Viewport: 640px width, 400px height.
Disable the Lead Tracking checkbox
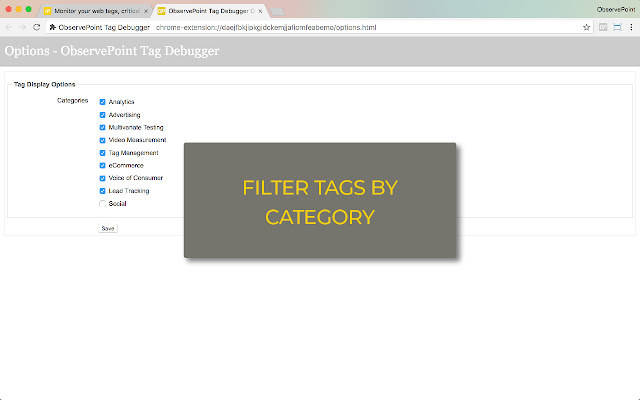pos(102,191)
